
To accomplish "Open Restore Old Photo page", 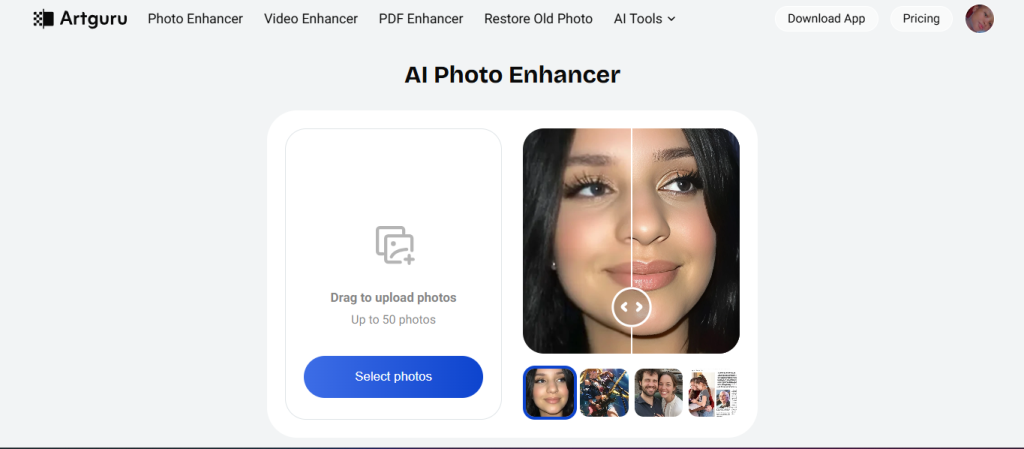I will (539, 19).
